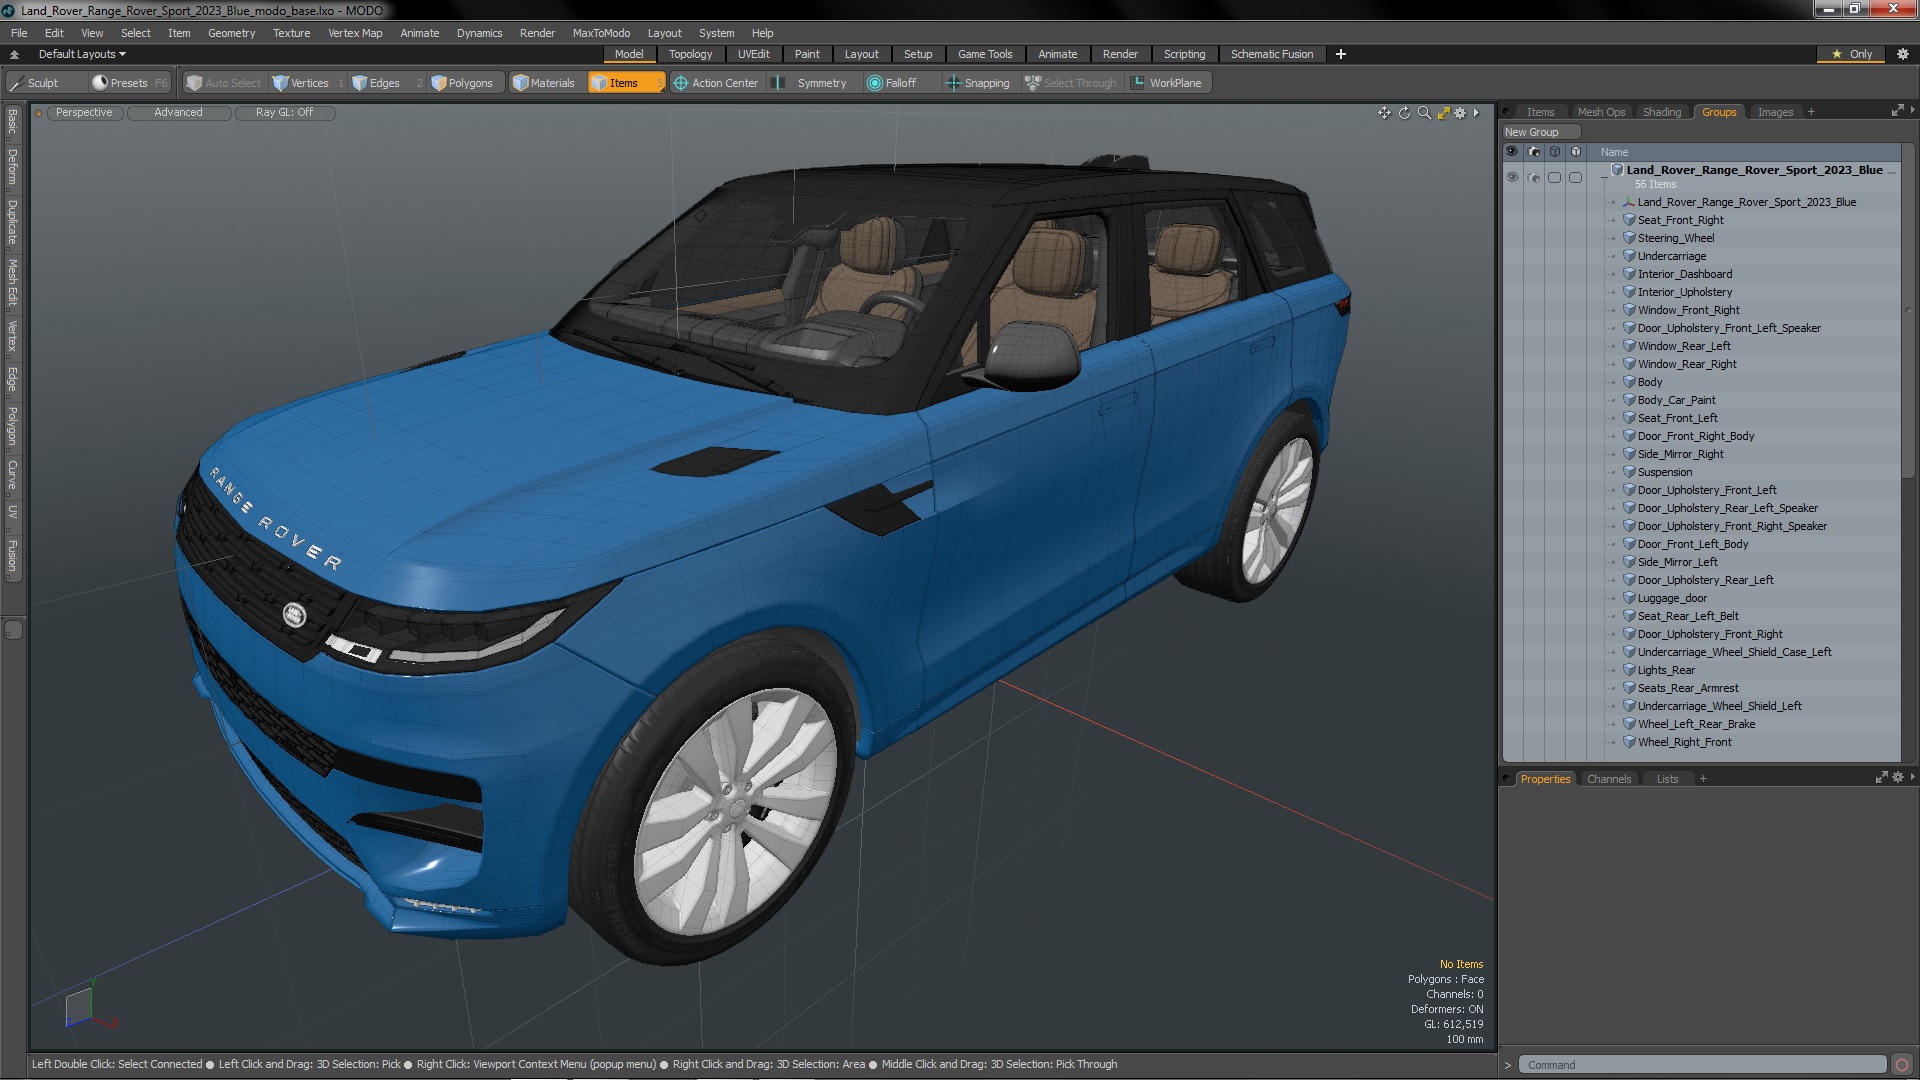Click the home arrow icon left of Default Layouts
This screenshot has height=1080, width=1920.
pos(14,54)
